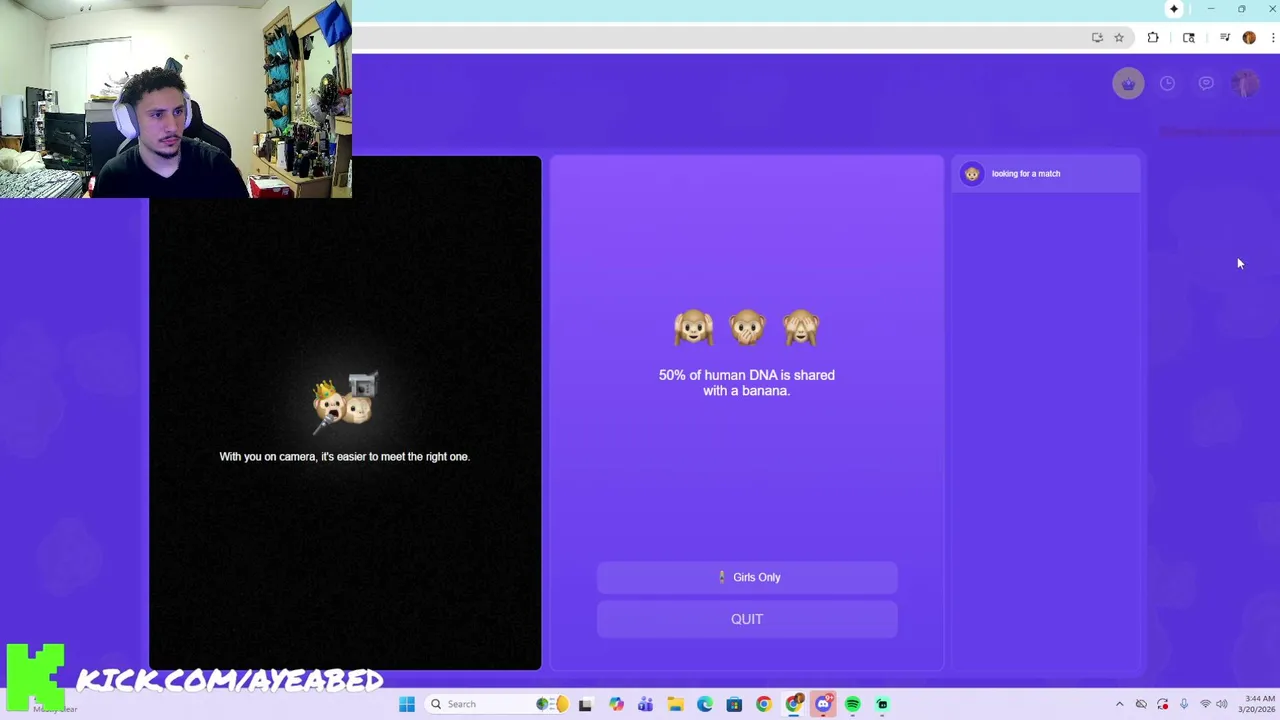Bookmark this page with the star icon
This screenshot has width=1280, height=720.
click(x=1119, y=38)
